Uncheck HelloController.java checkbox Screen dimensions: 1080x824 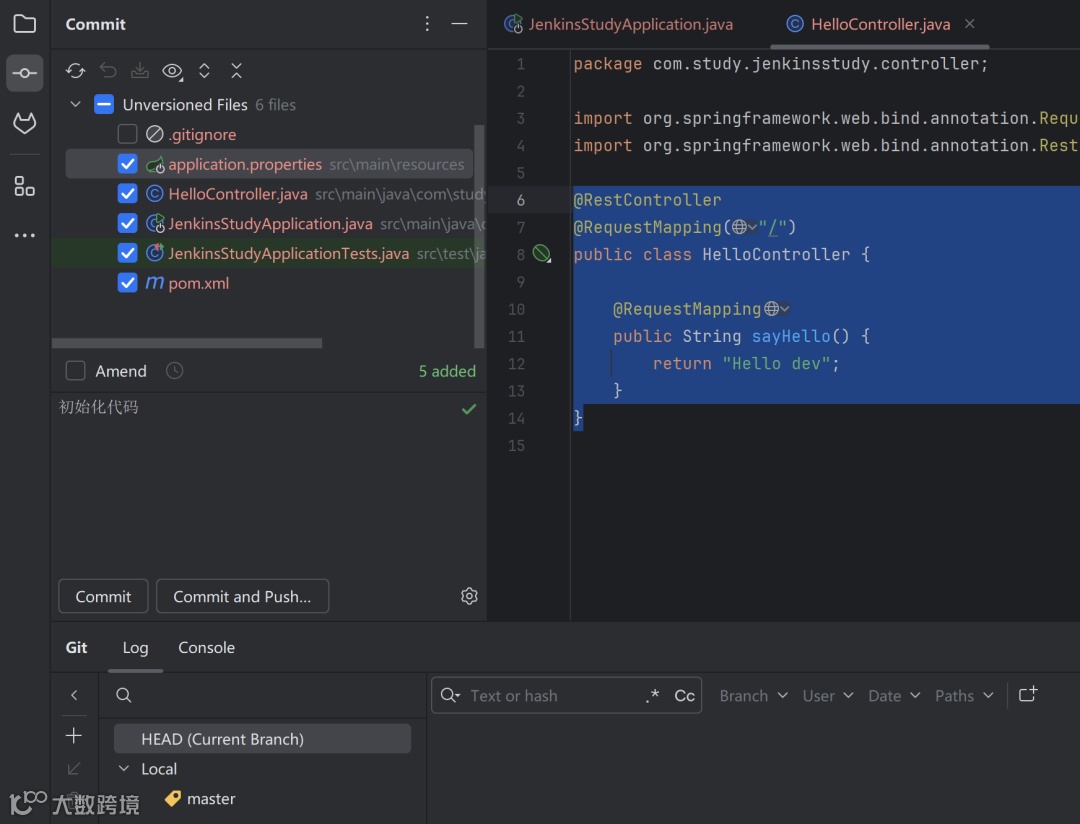[x=127, y=194]
